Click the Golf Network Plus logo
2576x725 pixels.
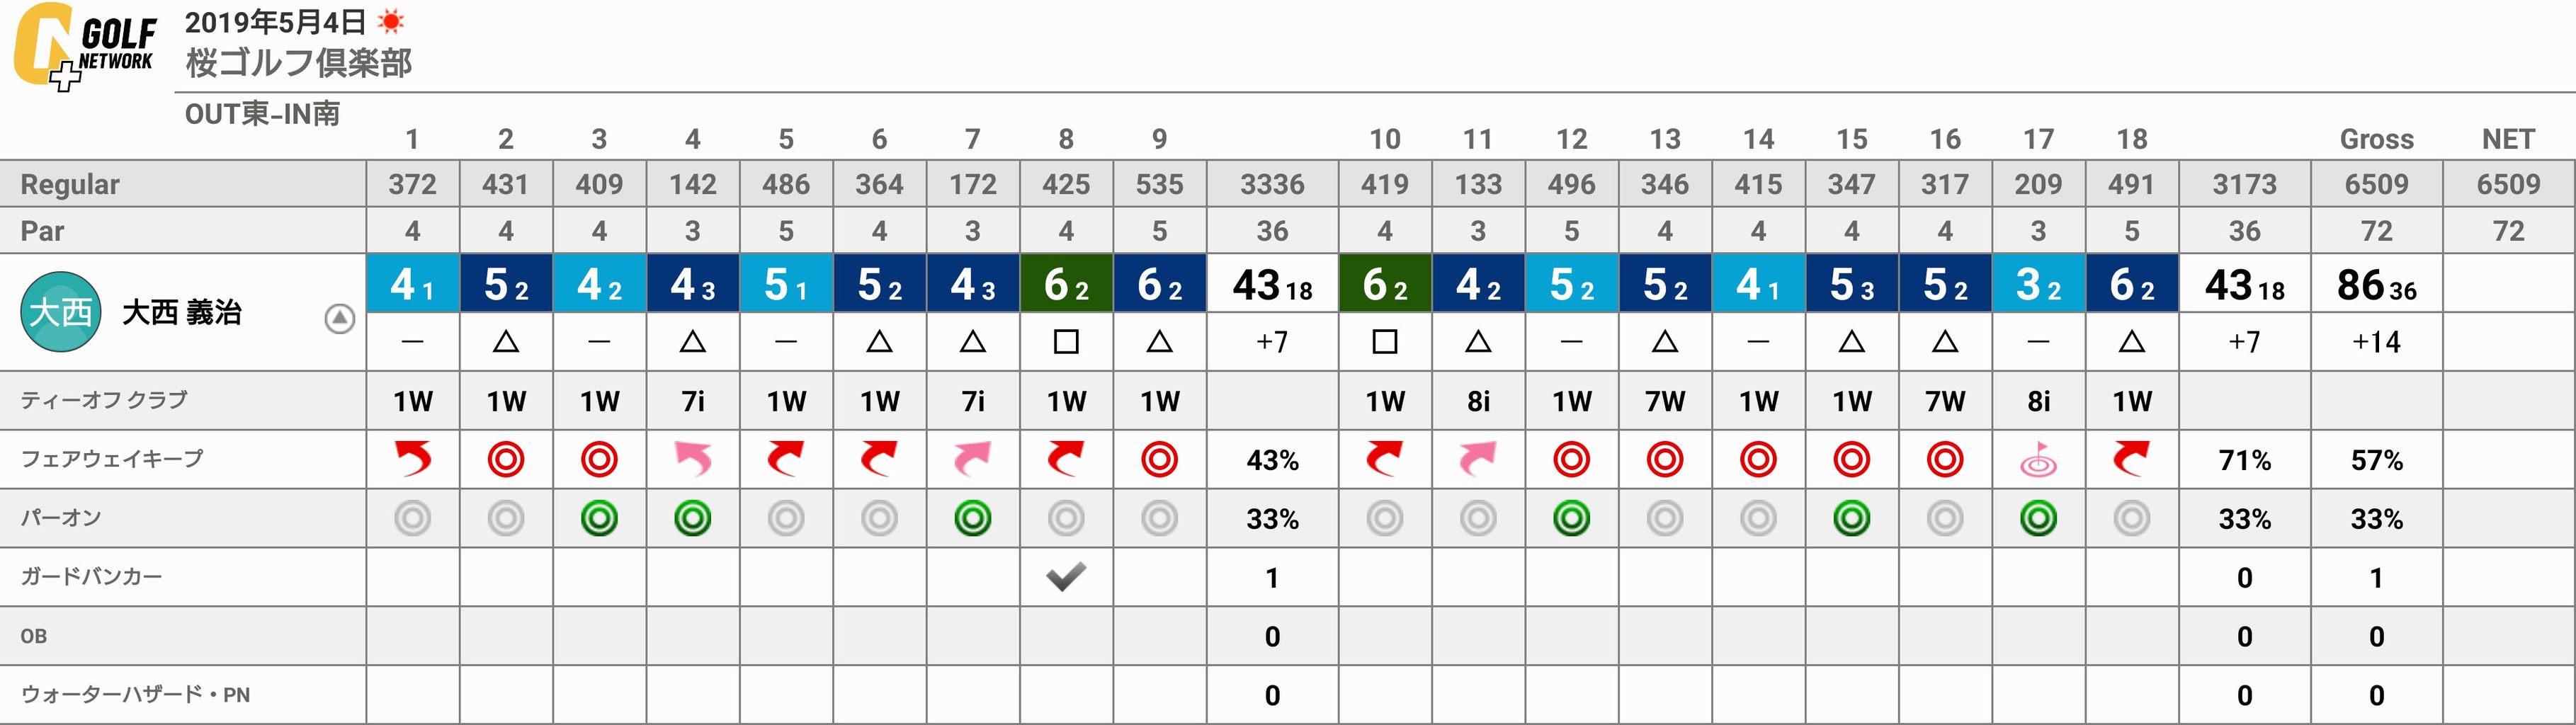tap(84, 47)
